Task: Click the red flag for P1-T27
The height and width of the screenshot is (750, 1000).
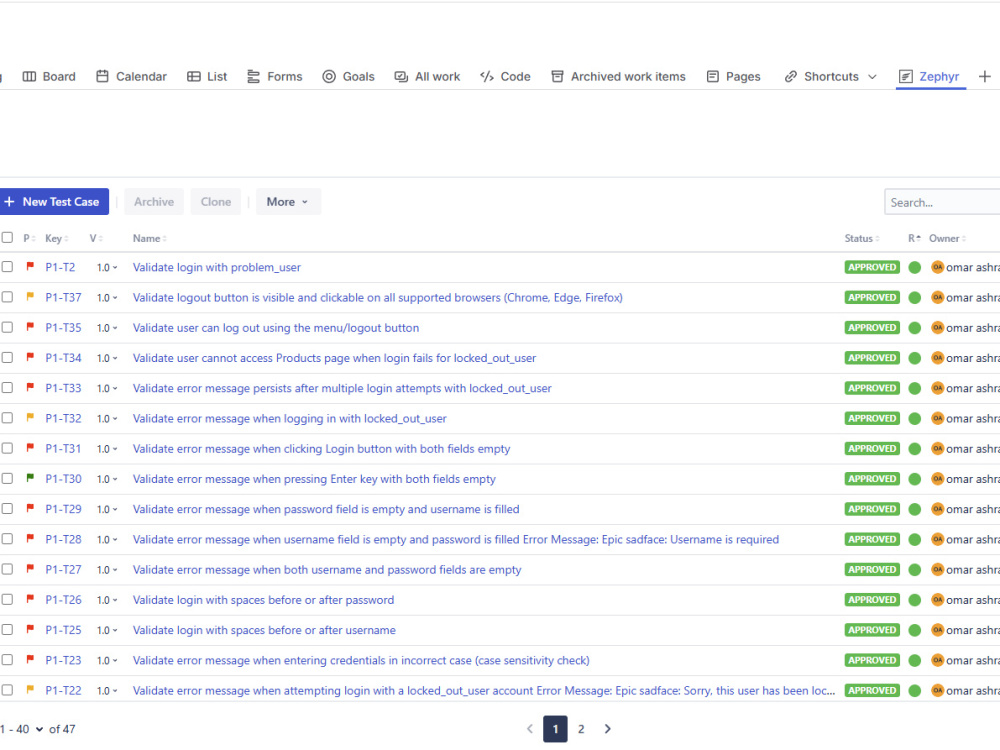Action: tap(30, 568)
